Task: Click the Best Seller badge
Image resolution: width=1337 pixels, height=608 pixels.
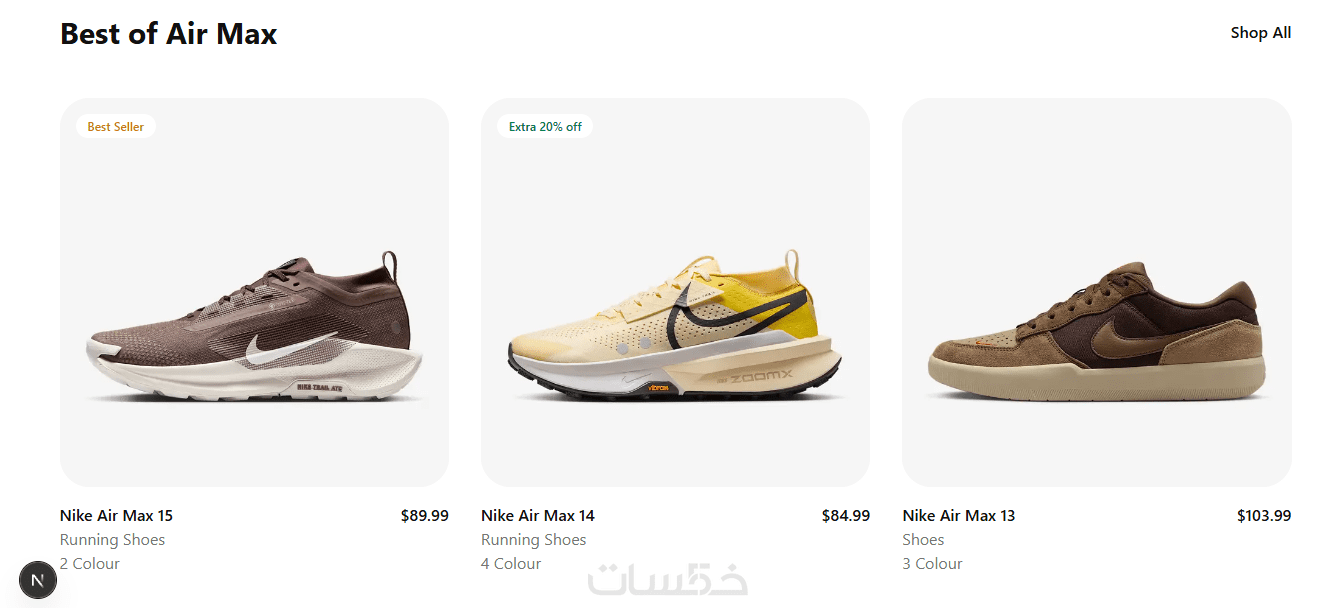Action: [116, 127]
